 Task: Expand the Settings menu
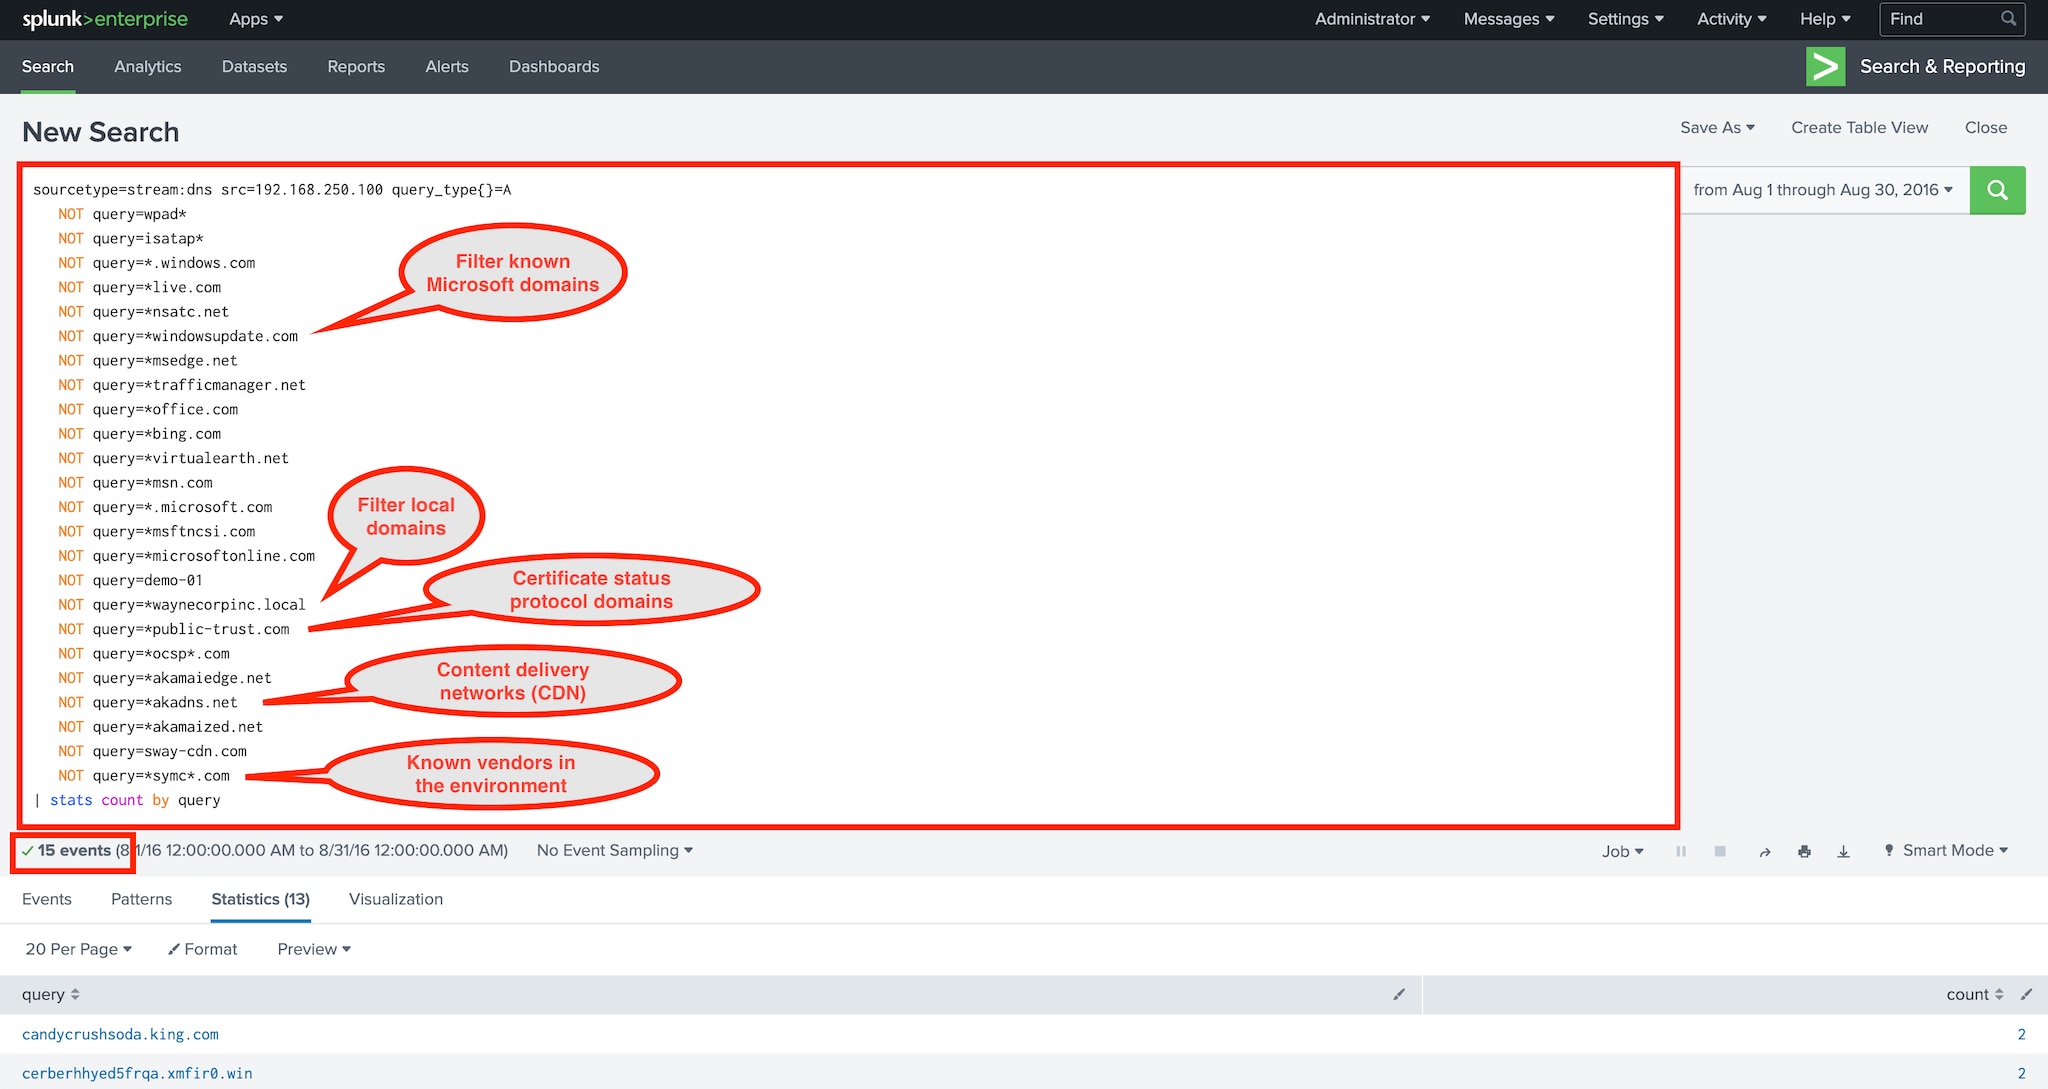1626,19
